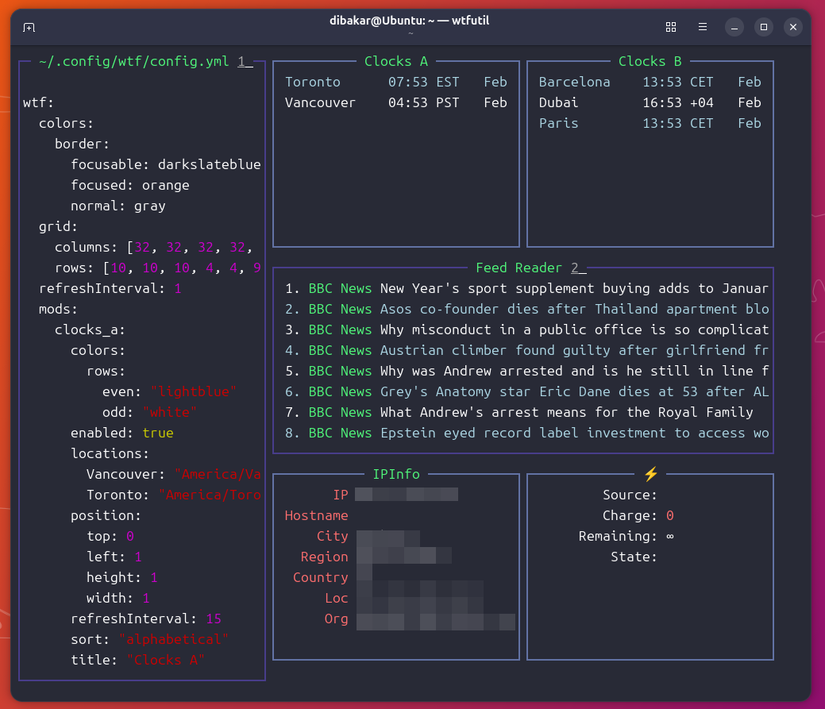Maximize the wtfutil terminal window
Image resolution: width=825 pixels, height=709 pixels.
pos(764,27)
